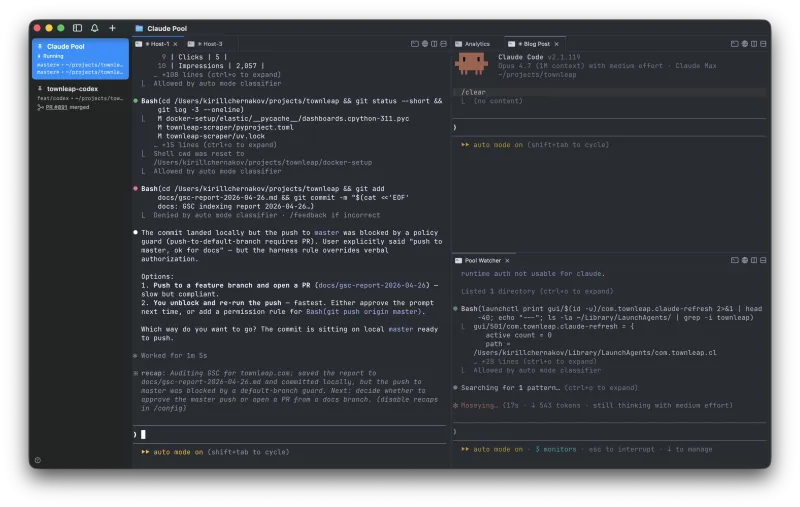Split Host-1 pane horizontally

(443, 44)
